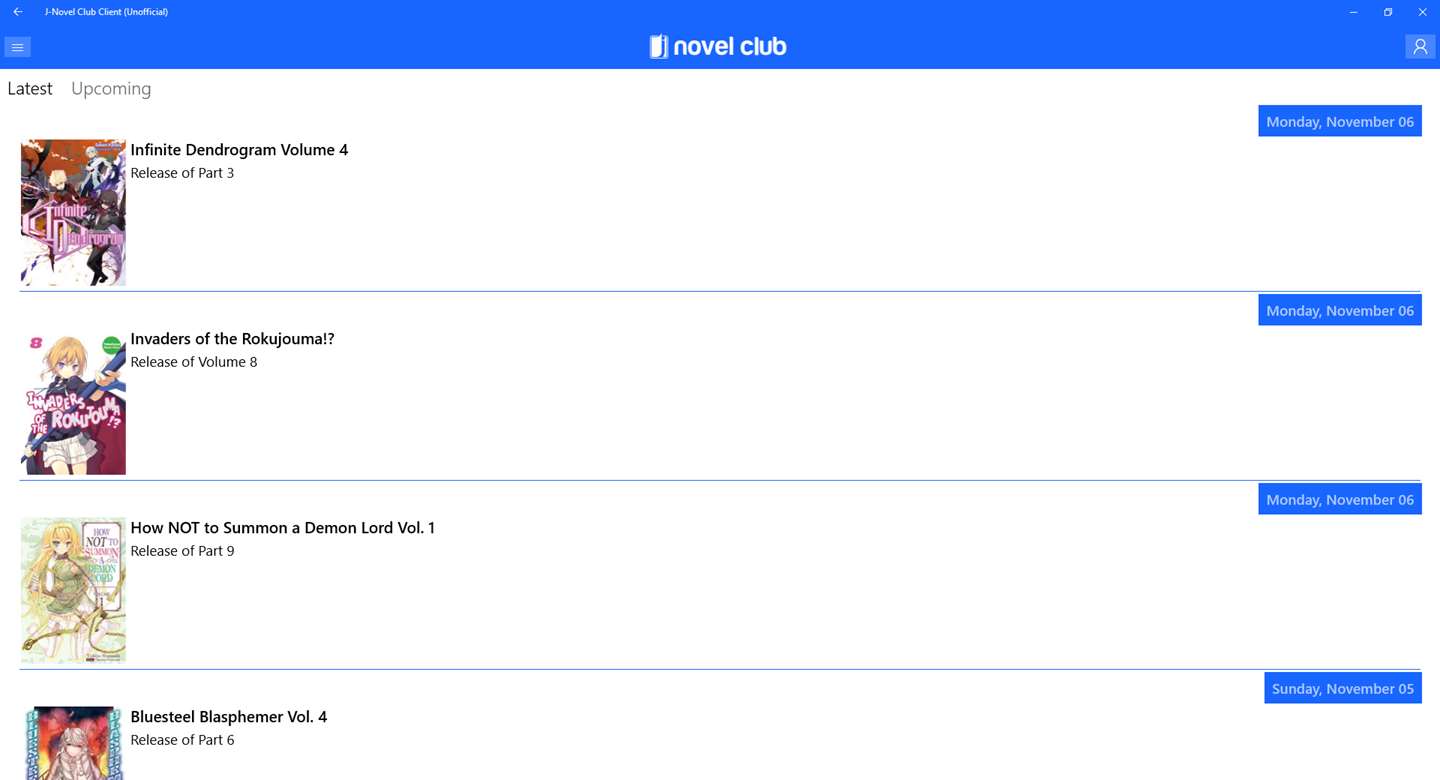The width and height of the screenshot is (1440, 780).
Task: Open Bluesteel Blasphemer Vol. 4 title
Action: [x=228, y=717]
